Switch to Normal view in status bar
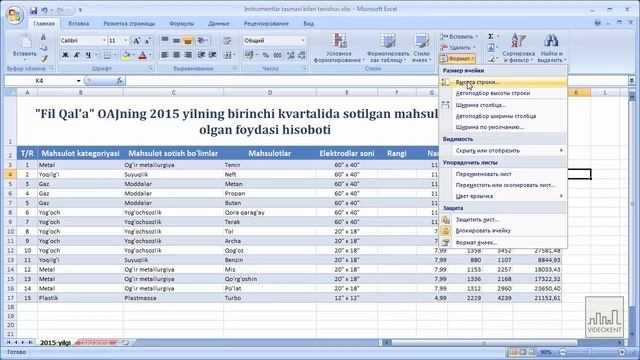This screenshot has width=640, height=360. pos(513,352)
